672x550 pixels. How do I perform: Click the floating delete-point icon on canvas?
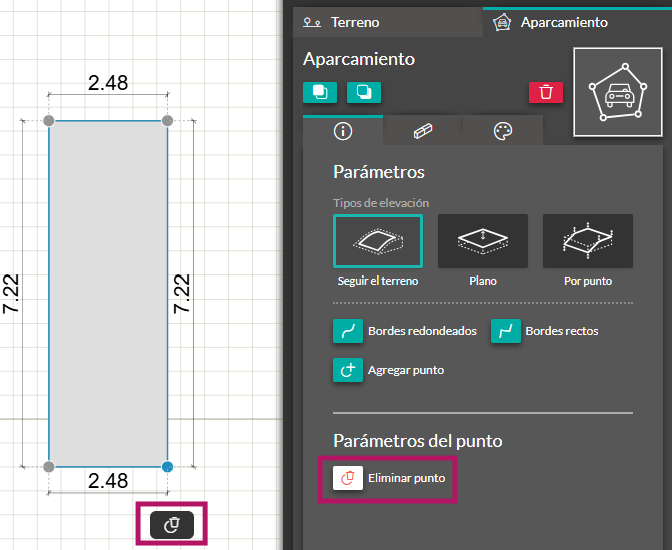coord(172,525)
